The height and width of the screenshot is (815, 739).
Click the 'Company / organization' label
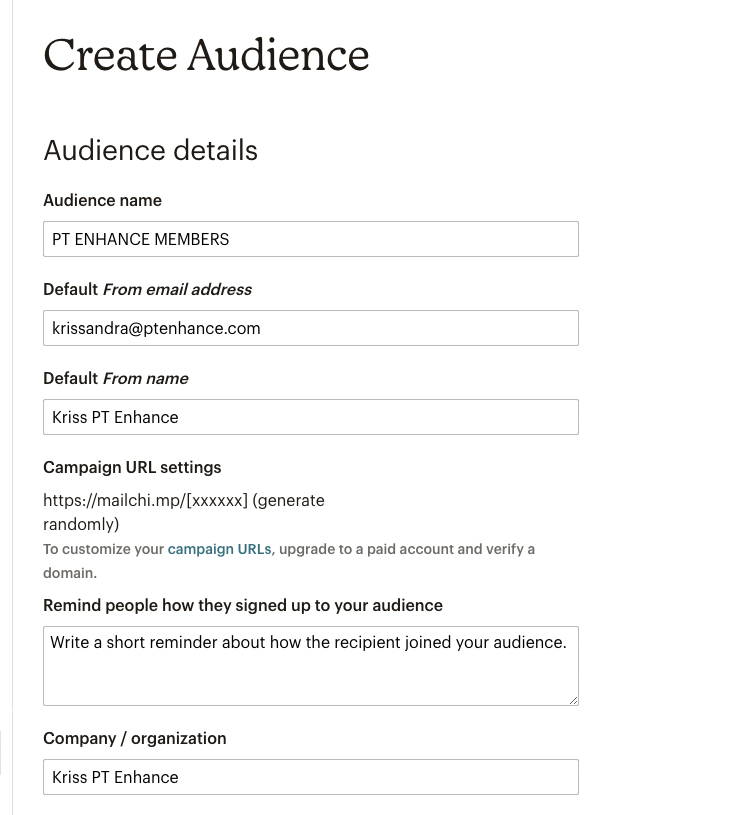click(135, 738)
